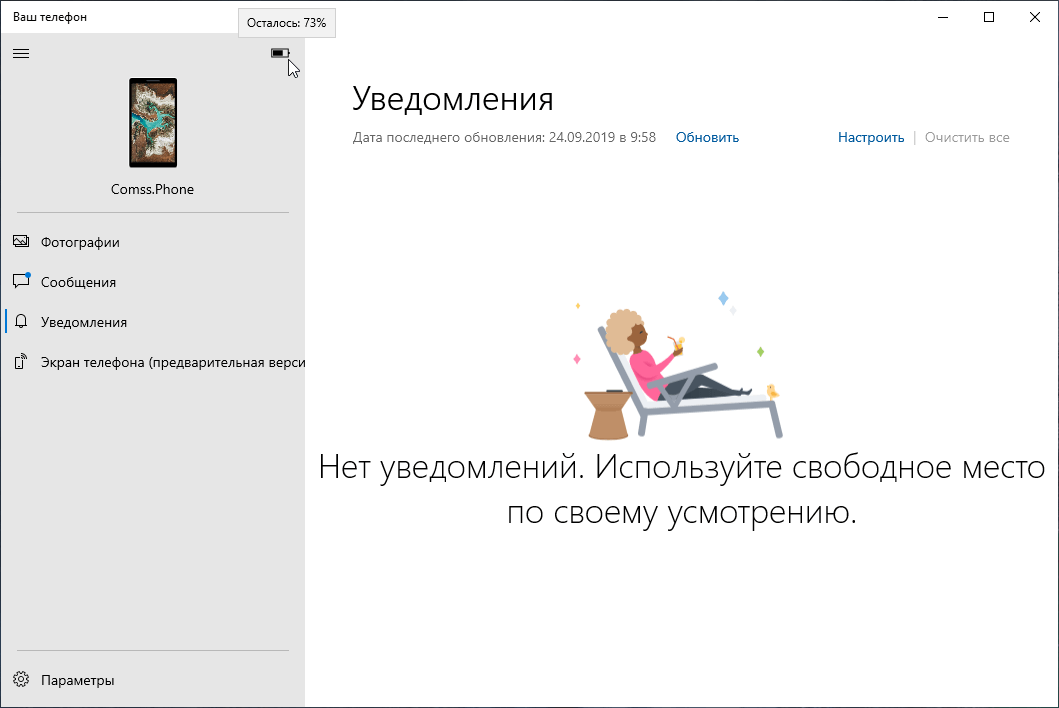Maximize the Ваш телефон window
The image size is (1059, 708).
[x=989, y=17]
